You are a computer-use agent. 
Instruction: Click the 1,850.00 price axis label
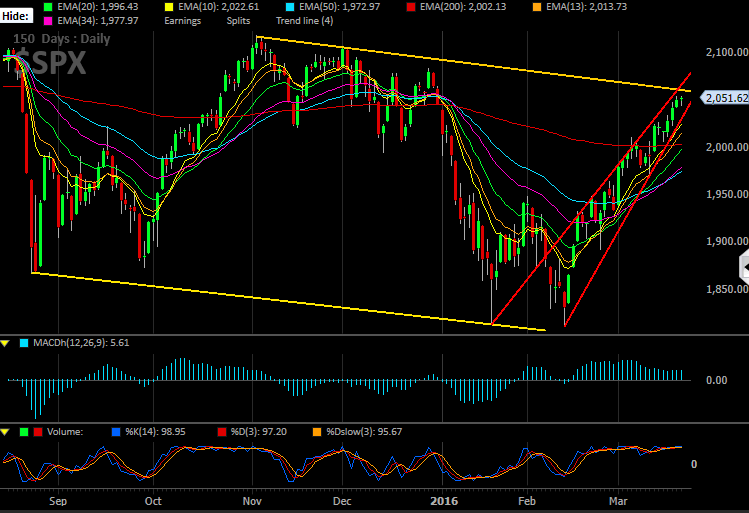(x=727, y=289)
